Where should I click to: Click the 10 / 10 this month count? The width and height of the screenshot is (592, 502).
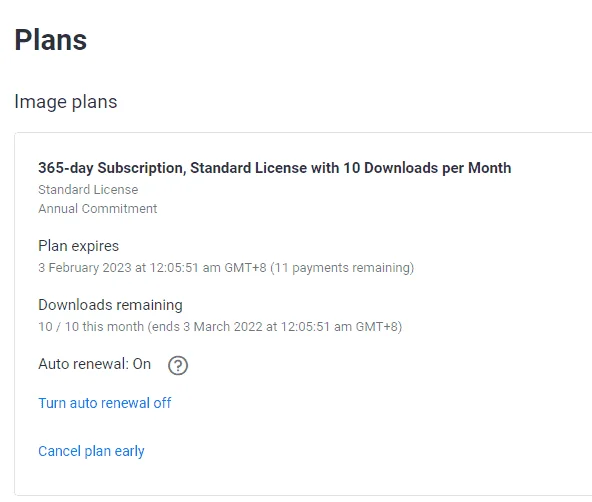(91, 326)
